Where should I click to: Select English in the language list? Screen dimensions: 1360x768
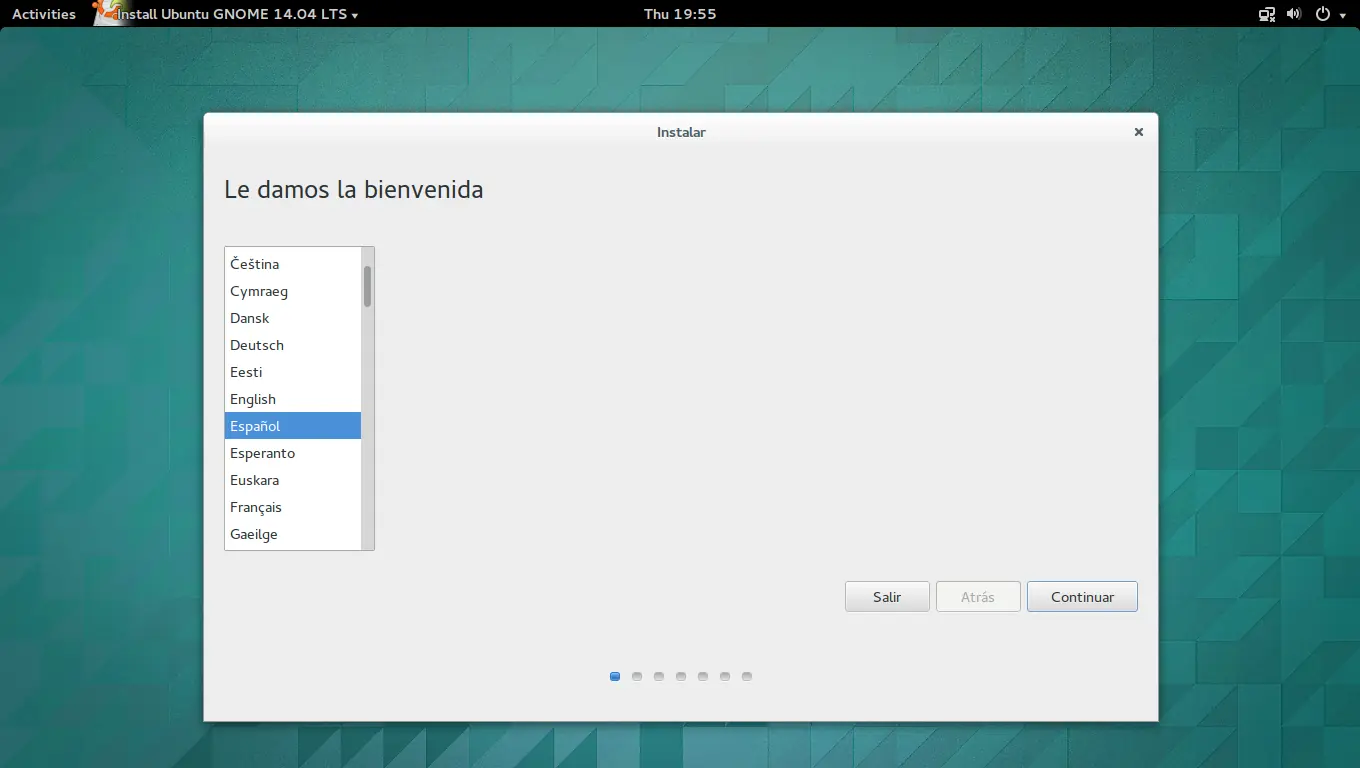(293, 399)
